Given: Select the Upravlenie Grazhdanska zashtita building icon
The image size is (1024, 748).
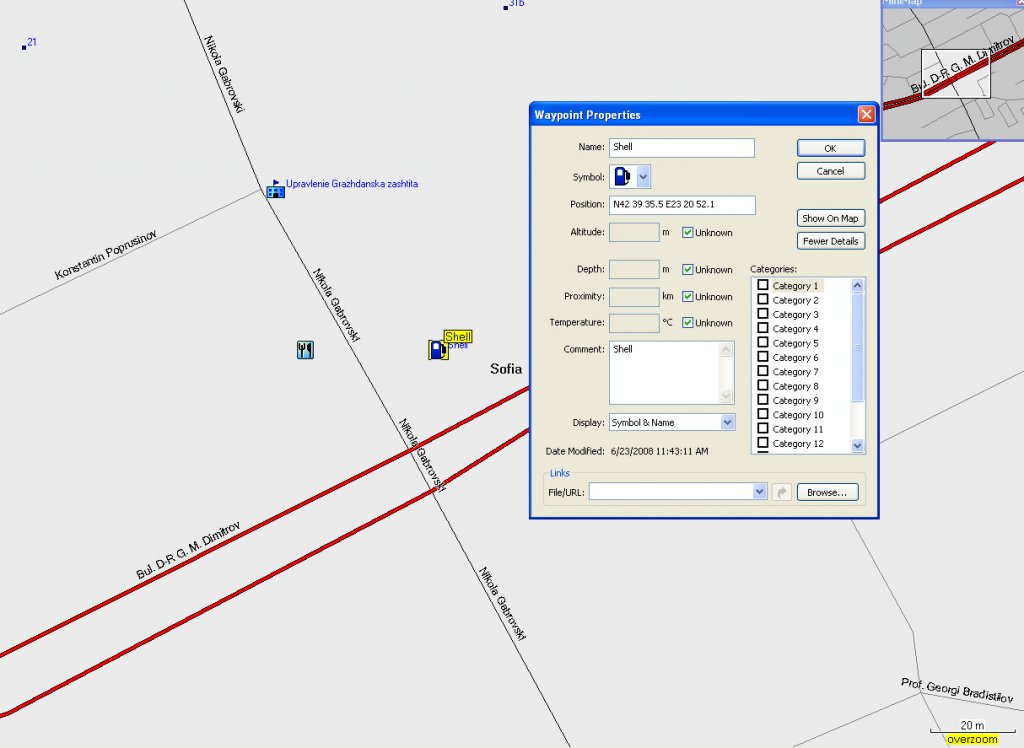Looking at the screenshot, I should click(275, 188).
